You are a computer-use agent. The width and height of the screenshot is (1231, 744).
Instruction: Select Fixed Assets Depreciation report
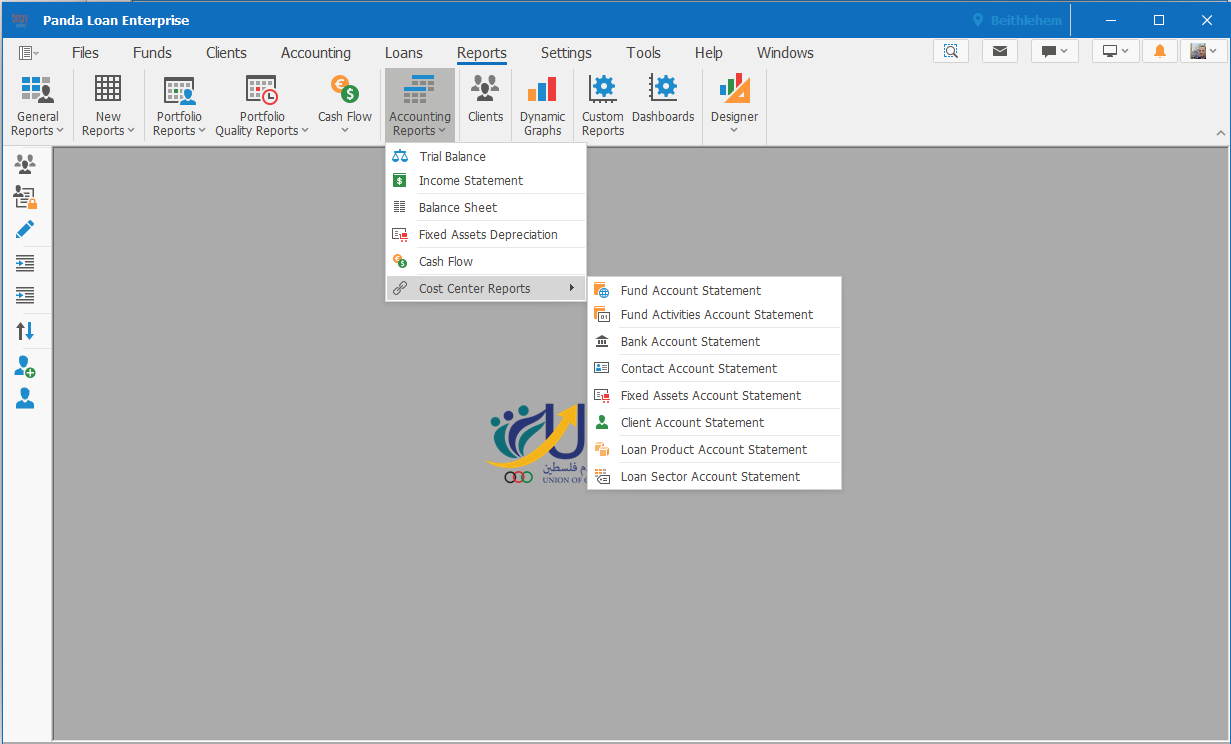click(486, 234)
